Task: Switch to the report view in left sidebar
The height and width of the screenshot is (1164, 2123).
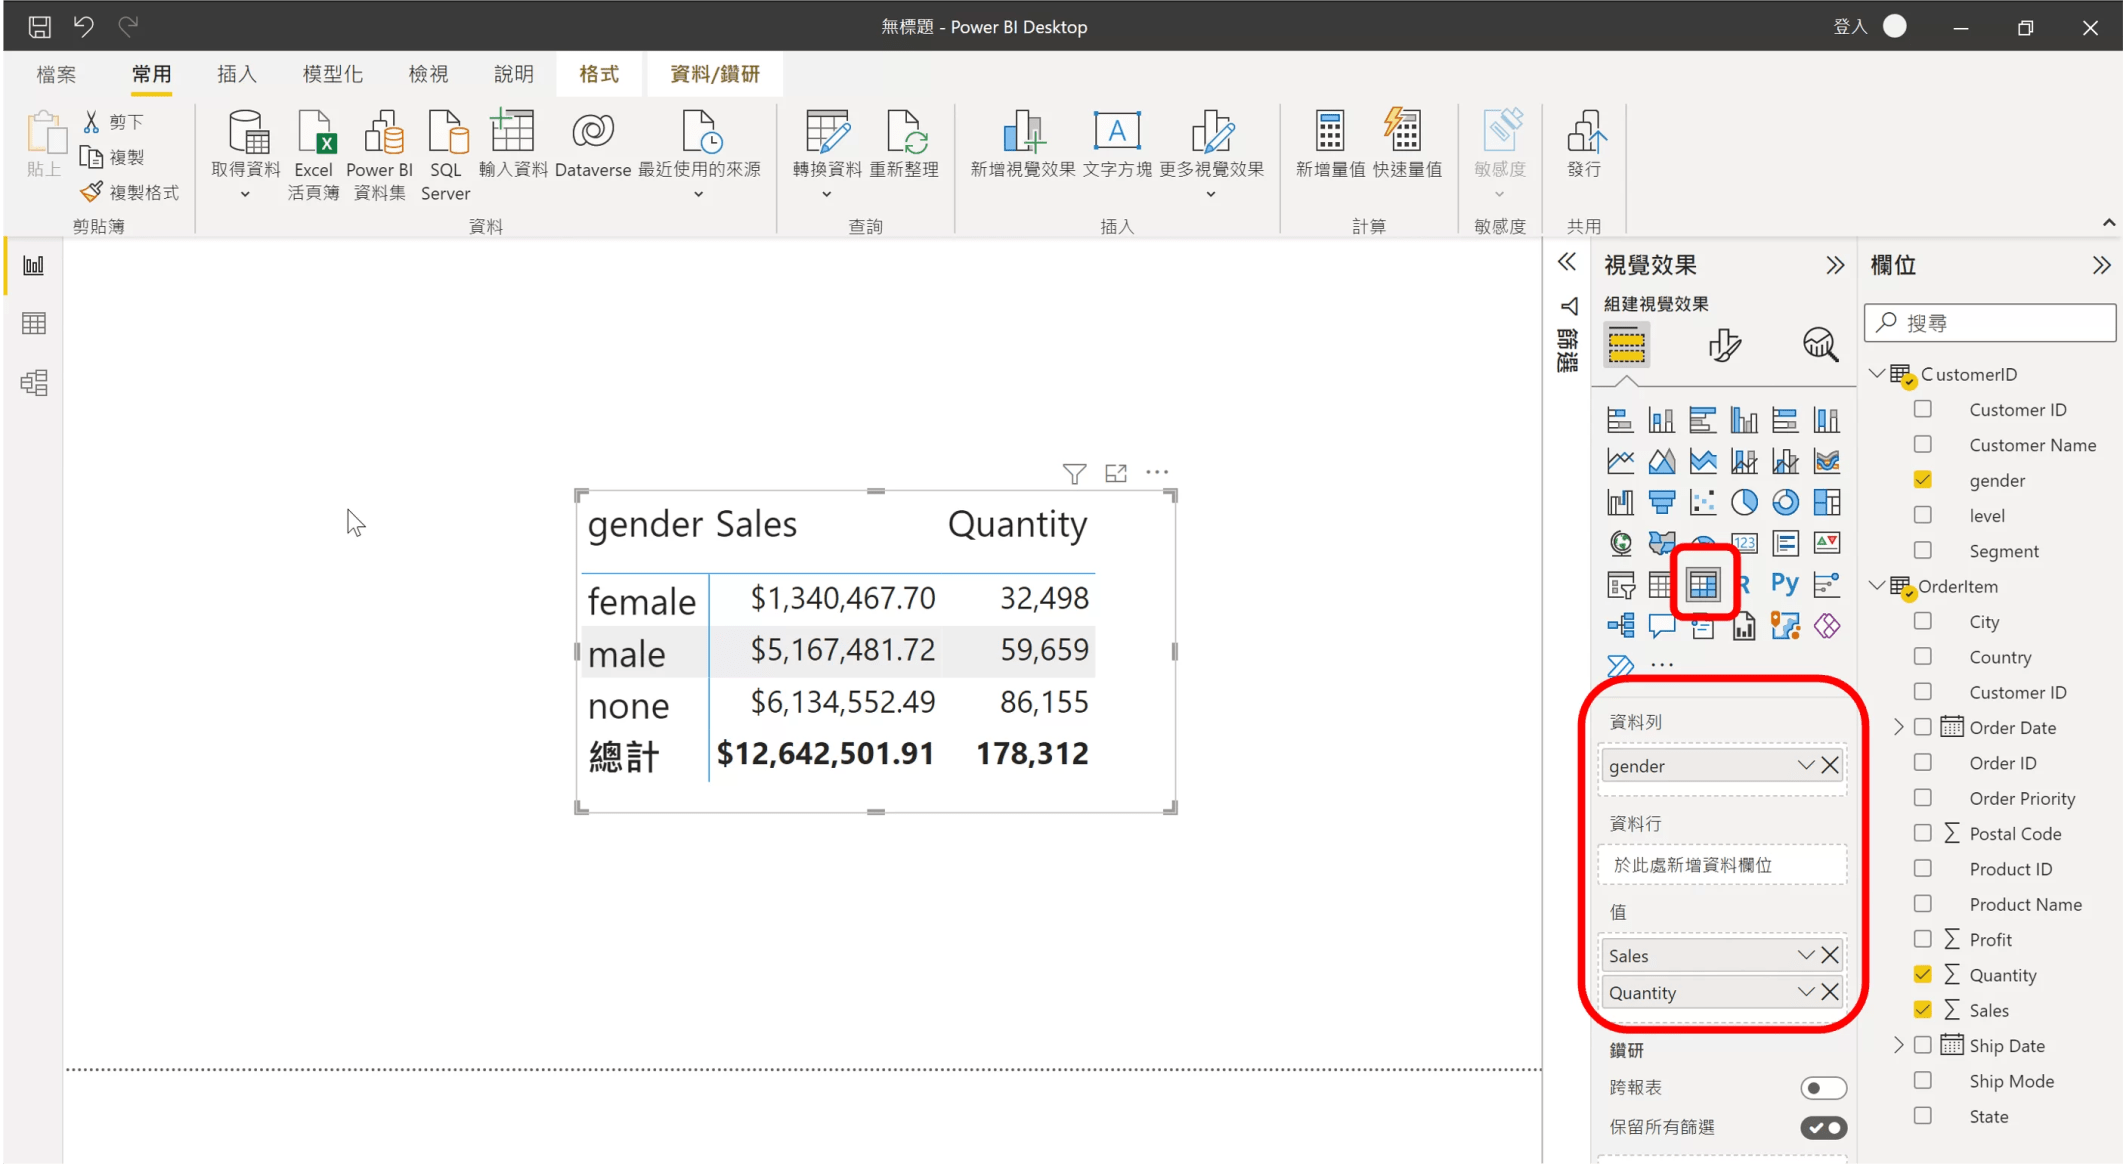Action: (33, 266)
